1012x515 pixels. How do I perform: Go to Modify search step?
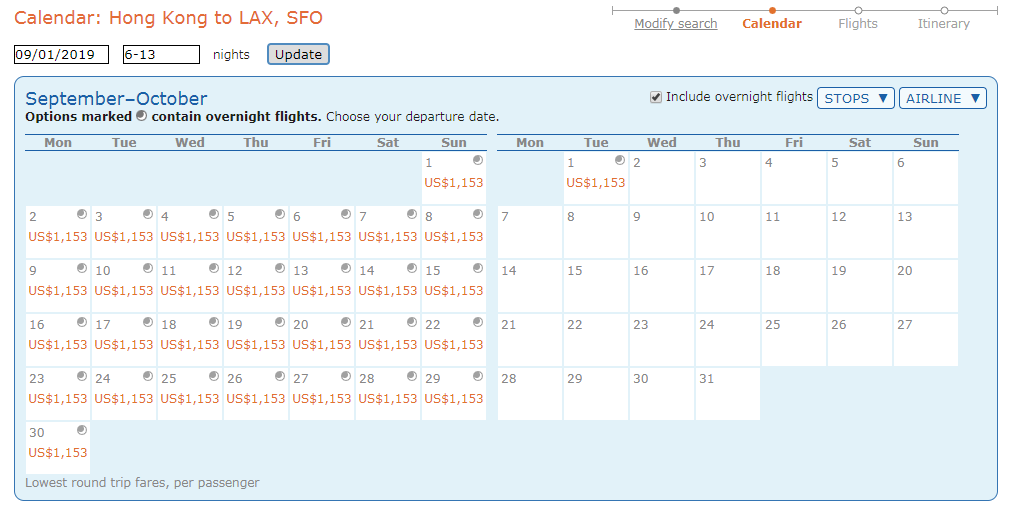click(x=676, y=24)
